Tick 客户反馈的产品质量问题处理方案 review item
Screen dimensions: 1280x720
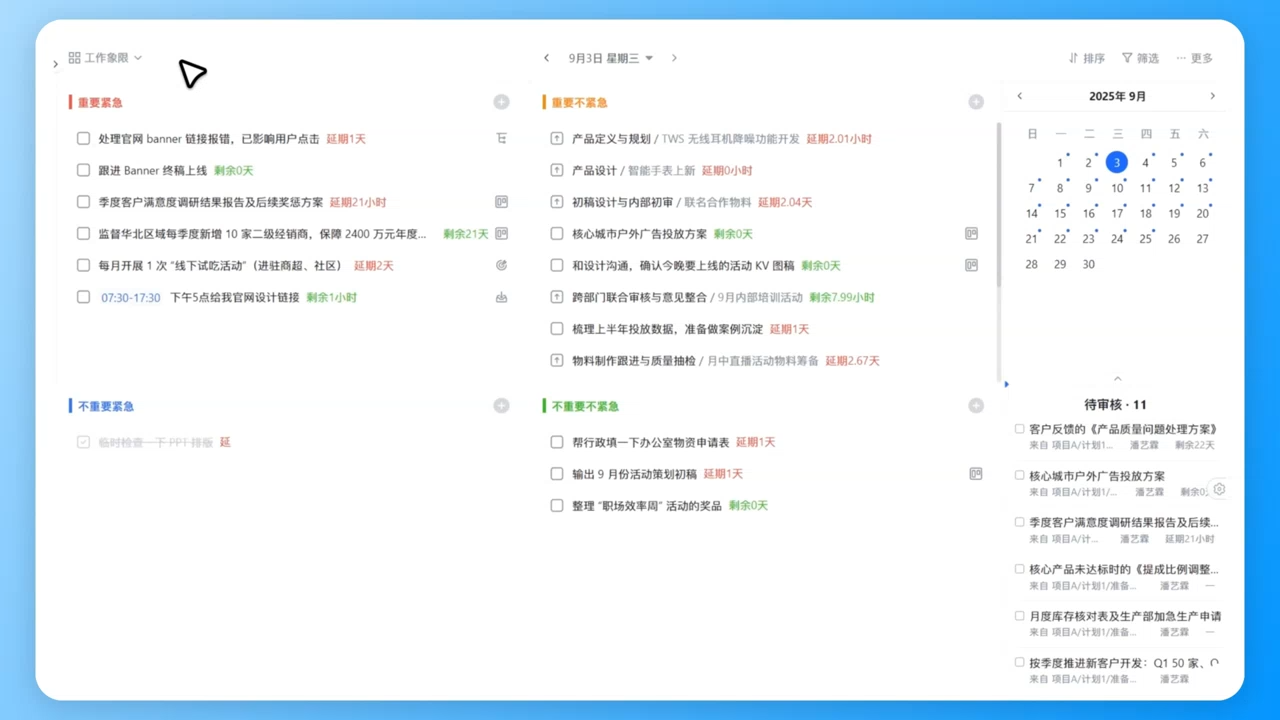tap(1020, 429)
